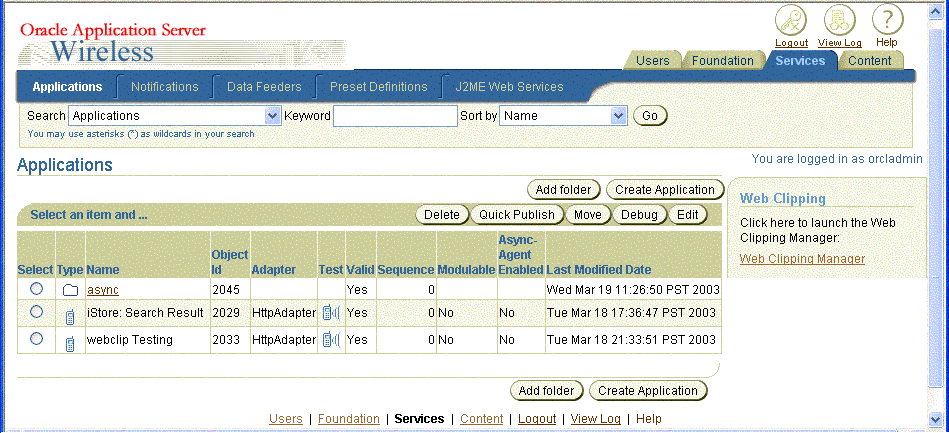949x433 pixels.
Task: Click the Logout key icon
Action: point(791,21)
